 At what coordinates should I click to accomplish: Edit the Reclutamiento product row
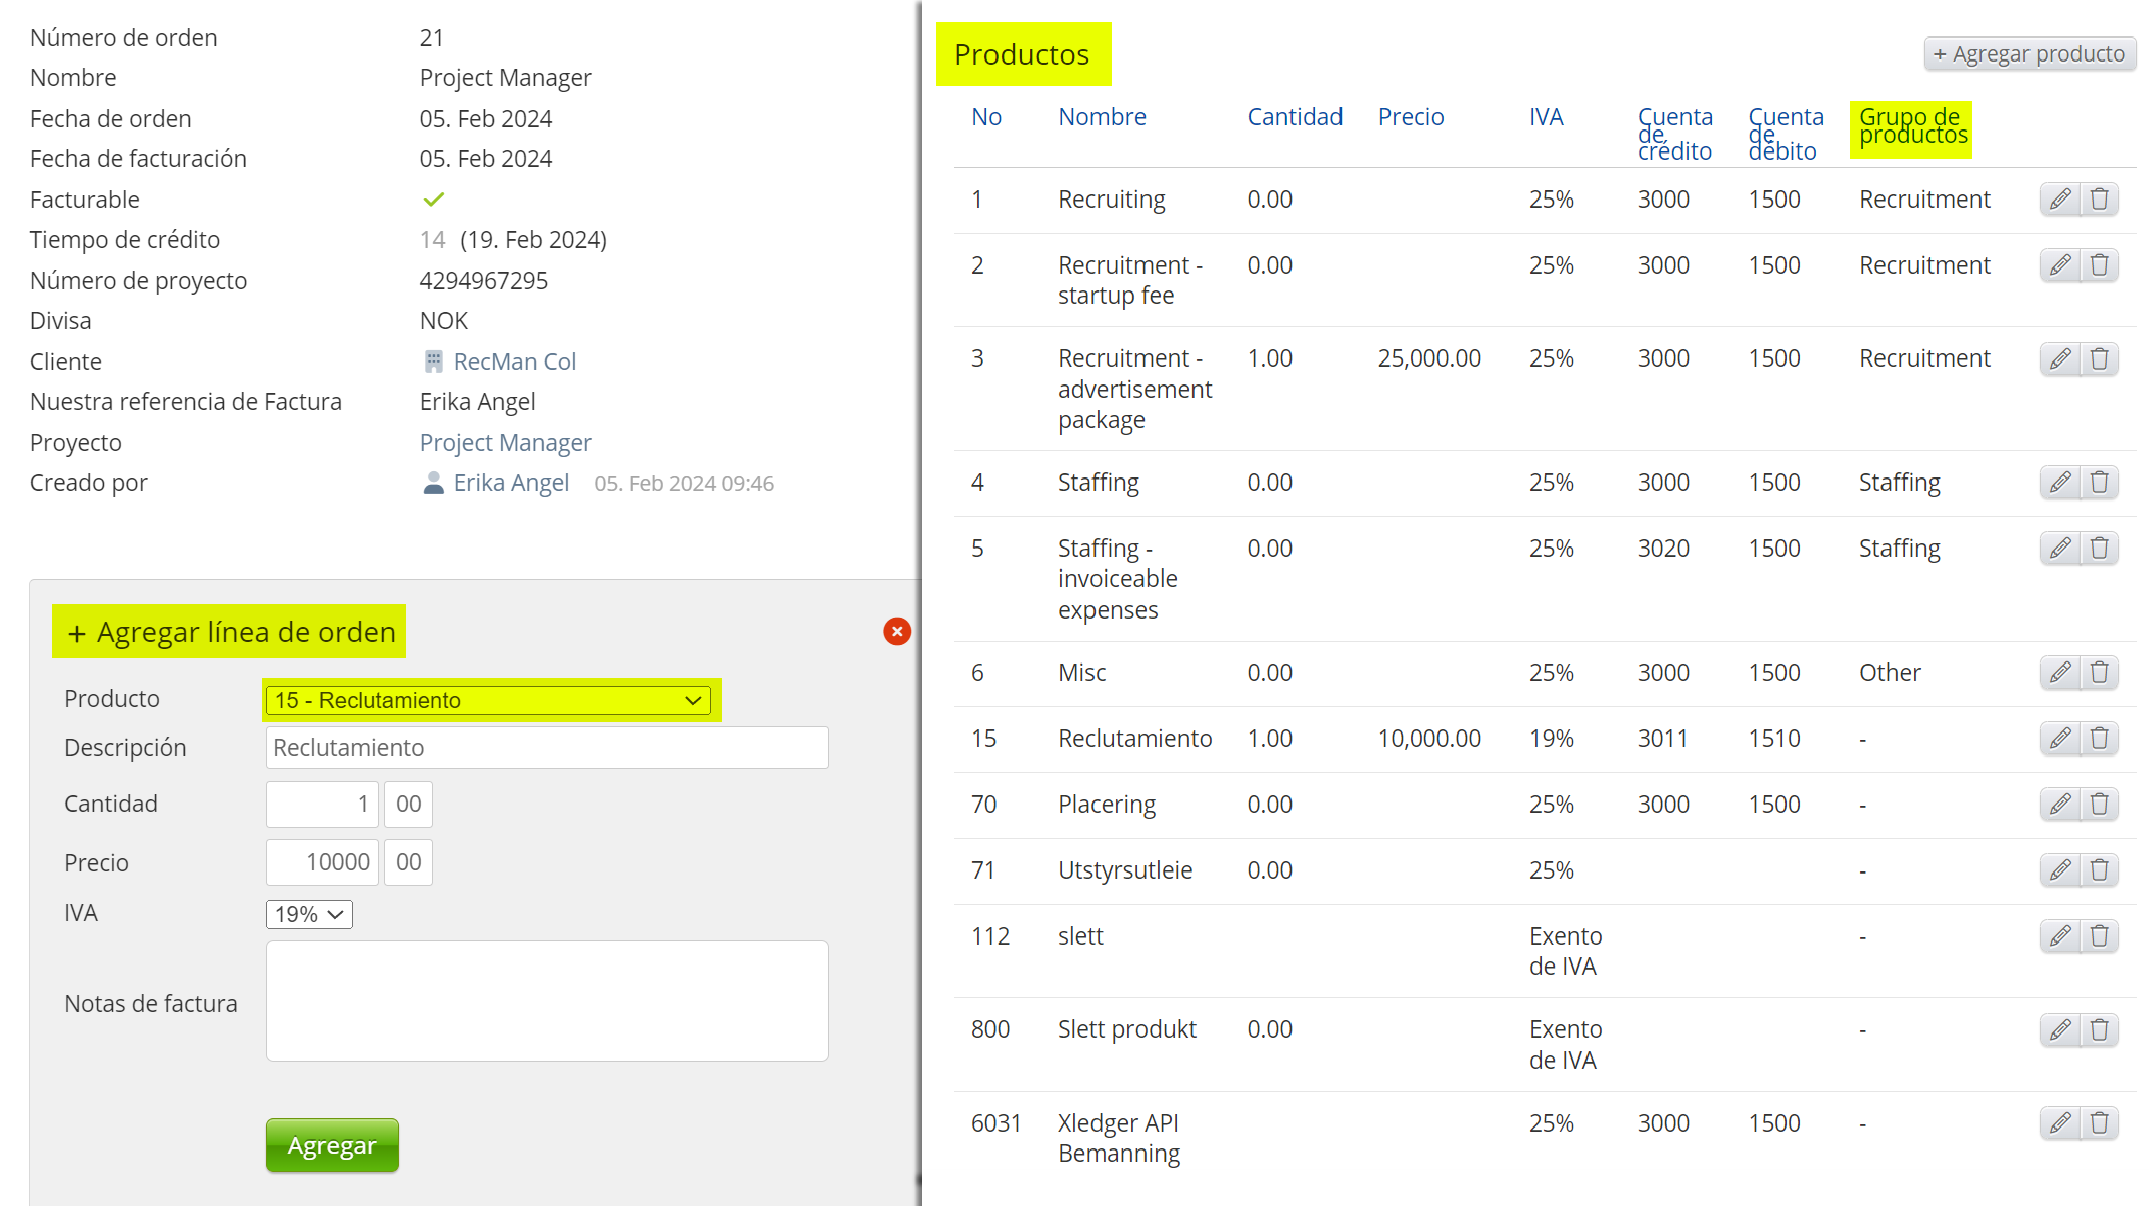pyautogui.click(x=2059, y=738)
